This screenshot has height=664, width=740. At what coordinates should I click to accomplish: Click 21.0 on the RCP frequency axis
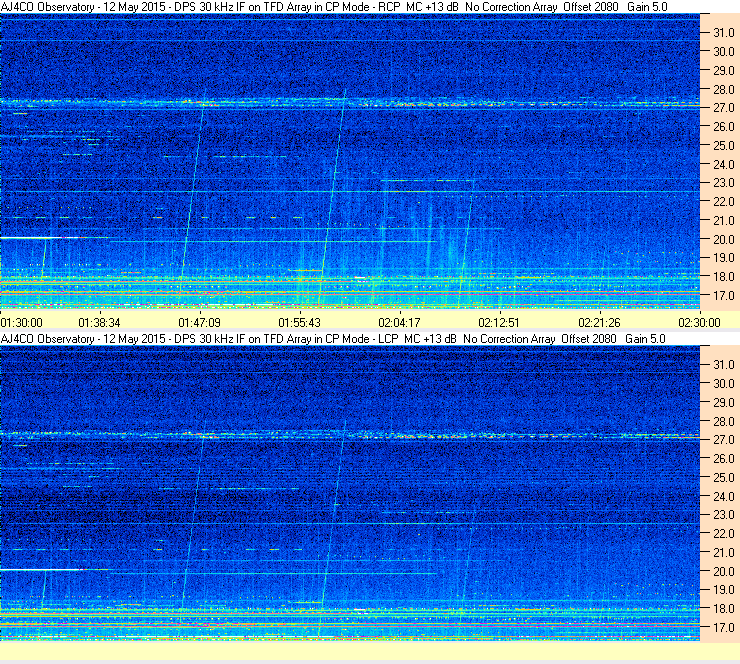723,221
